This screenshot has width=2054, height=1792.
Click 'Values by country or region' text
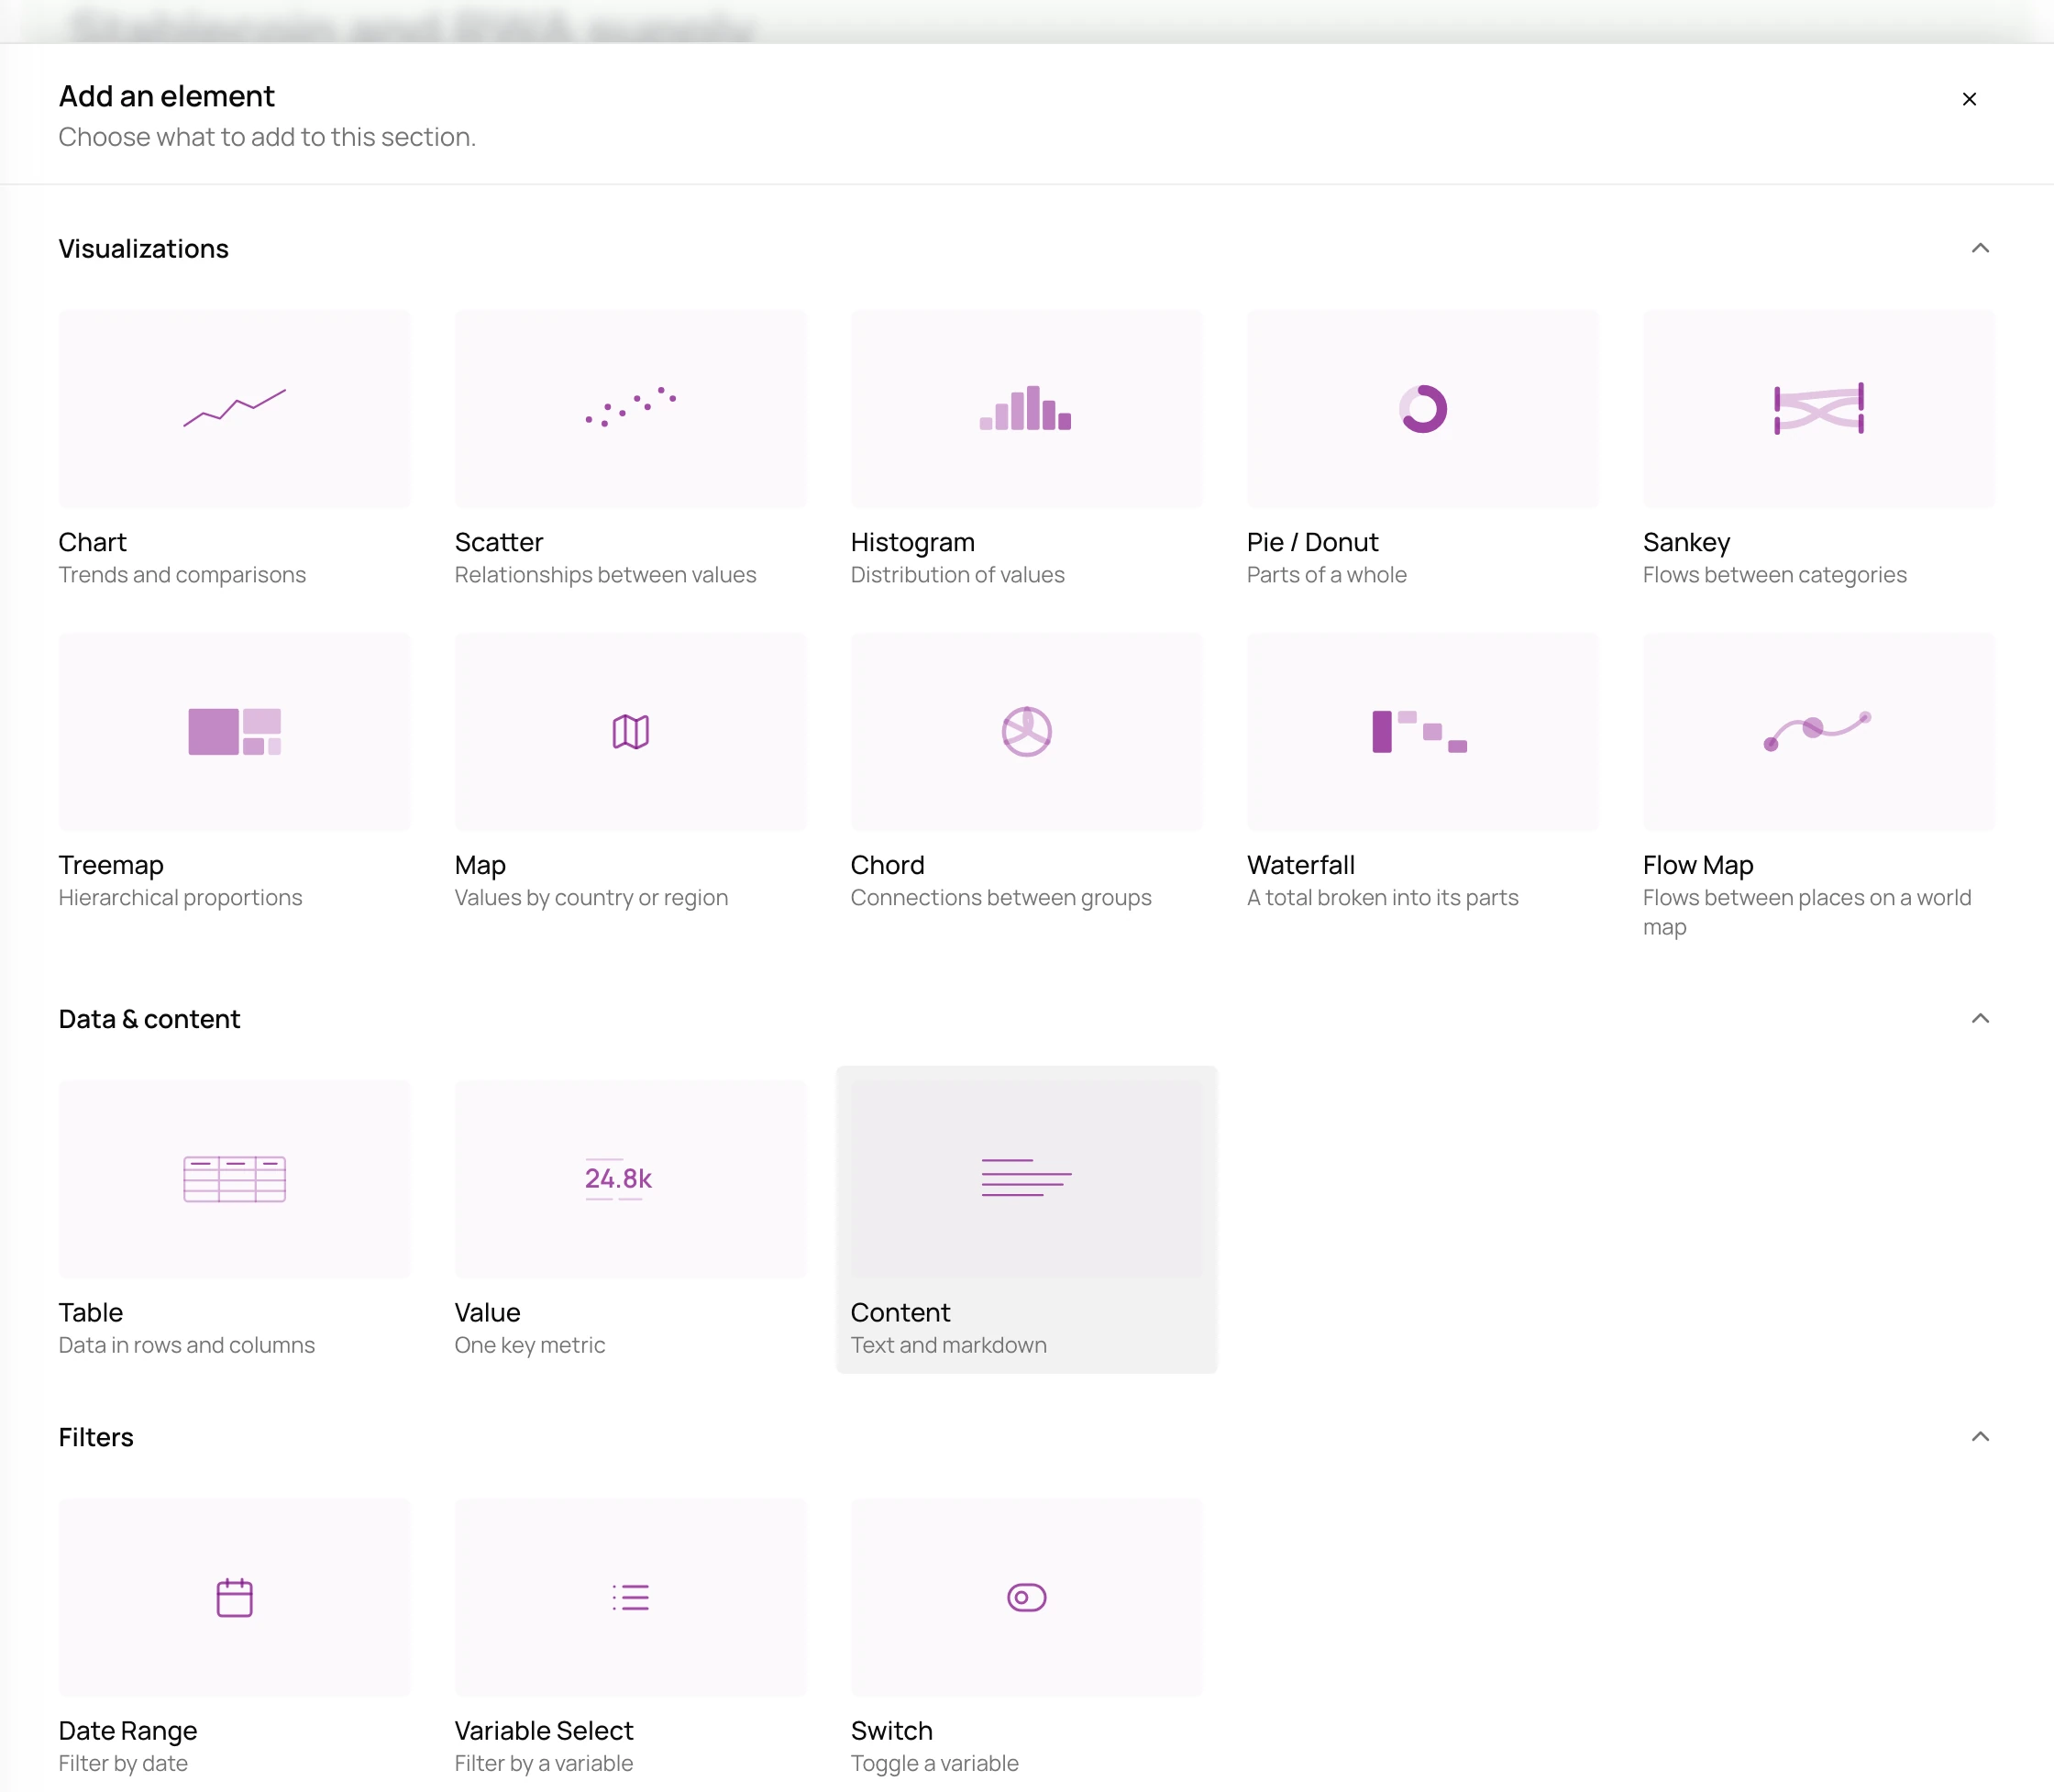tap(591, 898)
